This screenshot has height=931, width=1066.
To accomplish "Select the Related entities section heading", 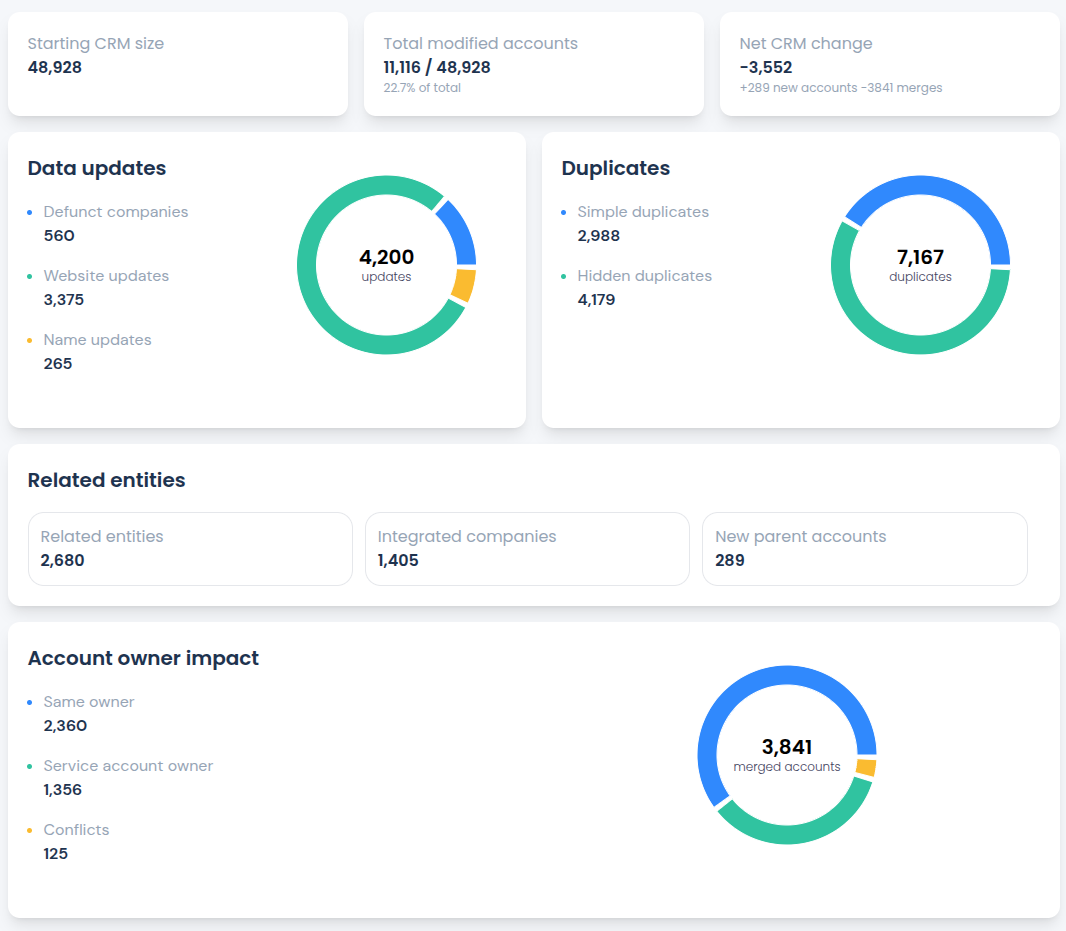I will click(106, 481).
